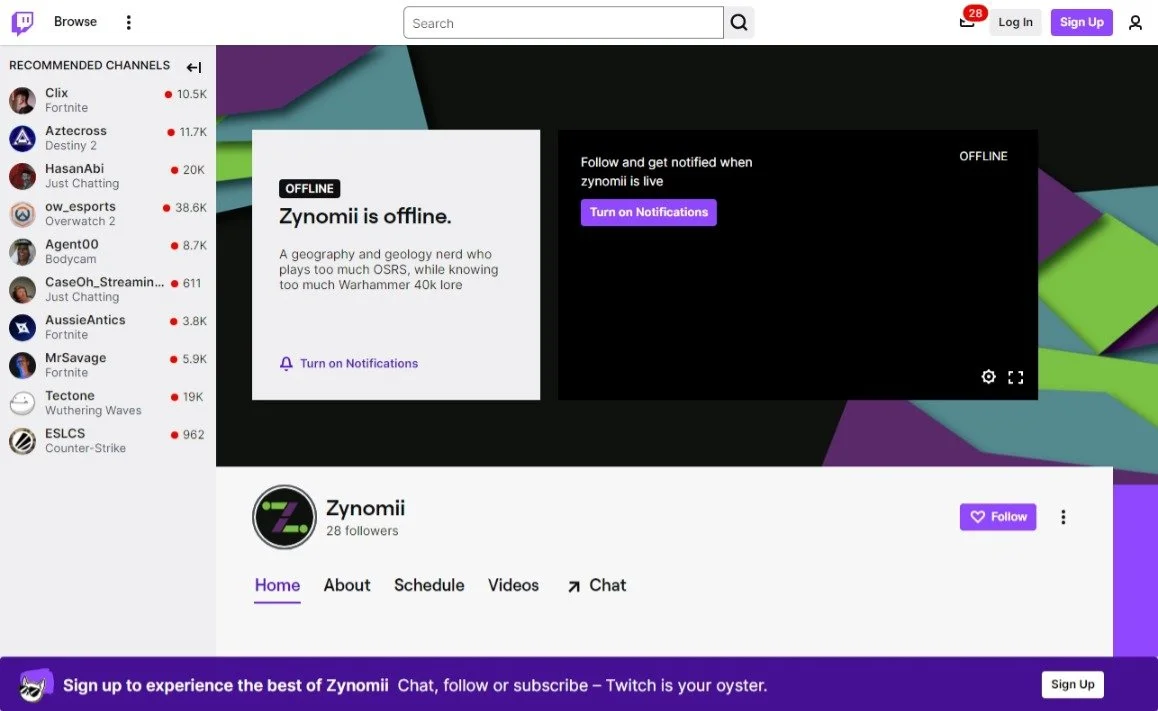This screenshot has height=711, width=1158.
Task: Click the HasanAbi channel name
Action: tap(75, 168)
